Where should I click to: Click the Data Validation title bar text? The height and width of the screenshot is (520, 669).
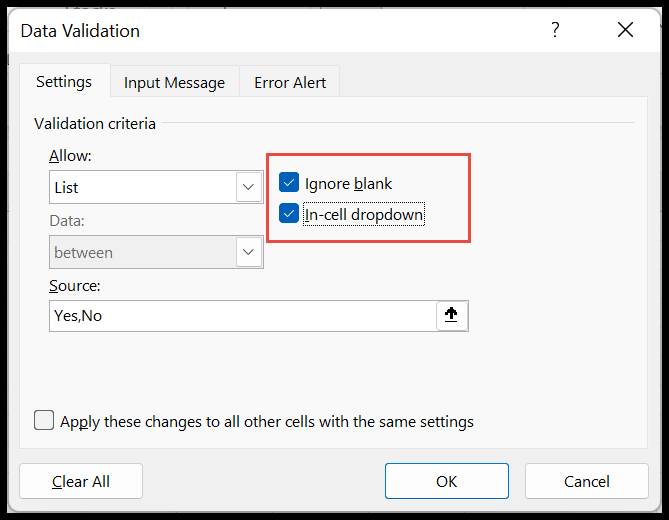point(80,30)
